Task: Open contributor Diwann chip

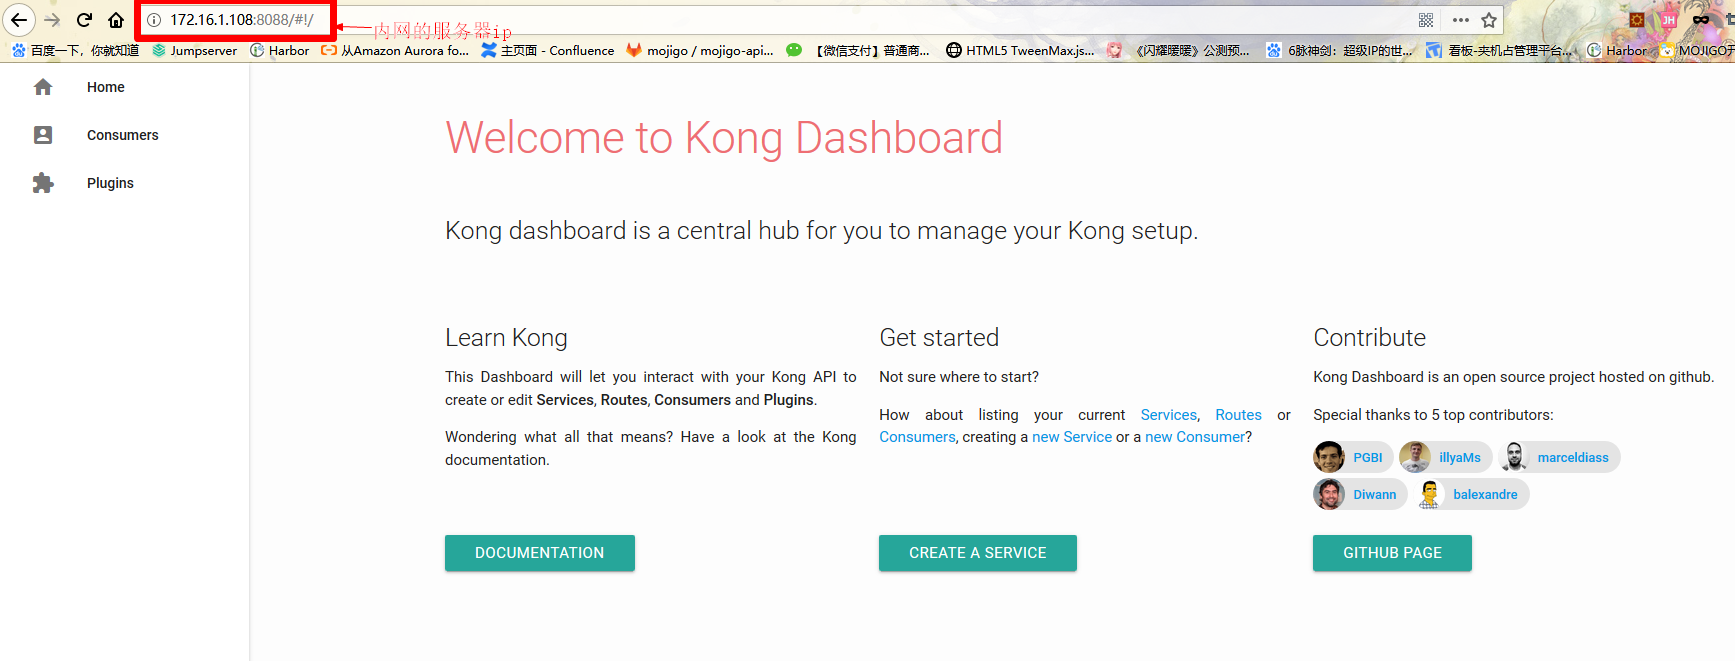Action: pyautogui.click(x=1360, y=494)
